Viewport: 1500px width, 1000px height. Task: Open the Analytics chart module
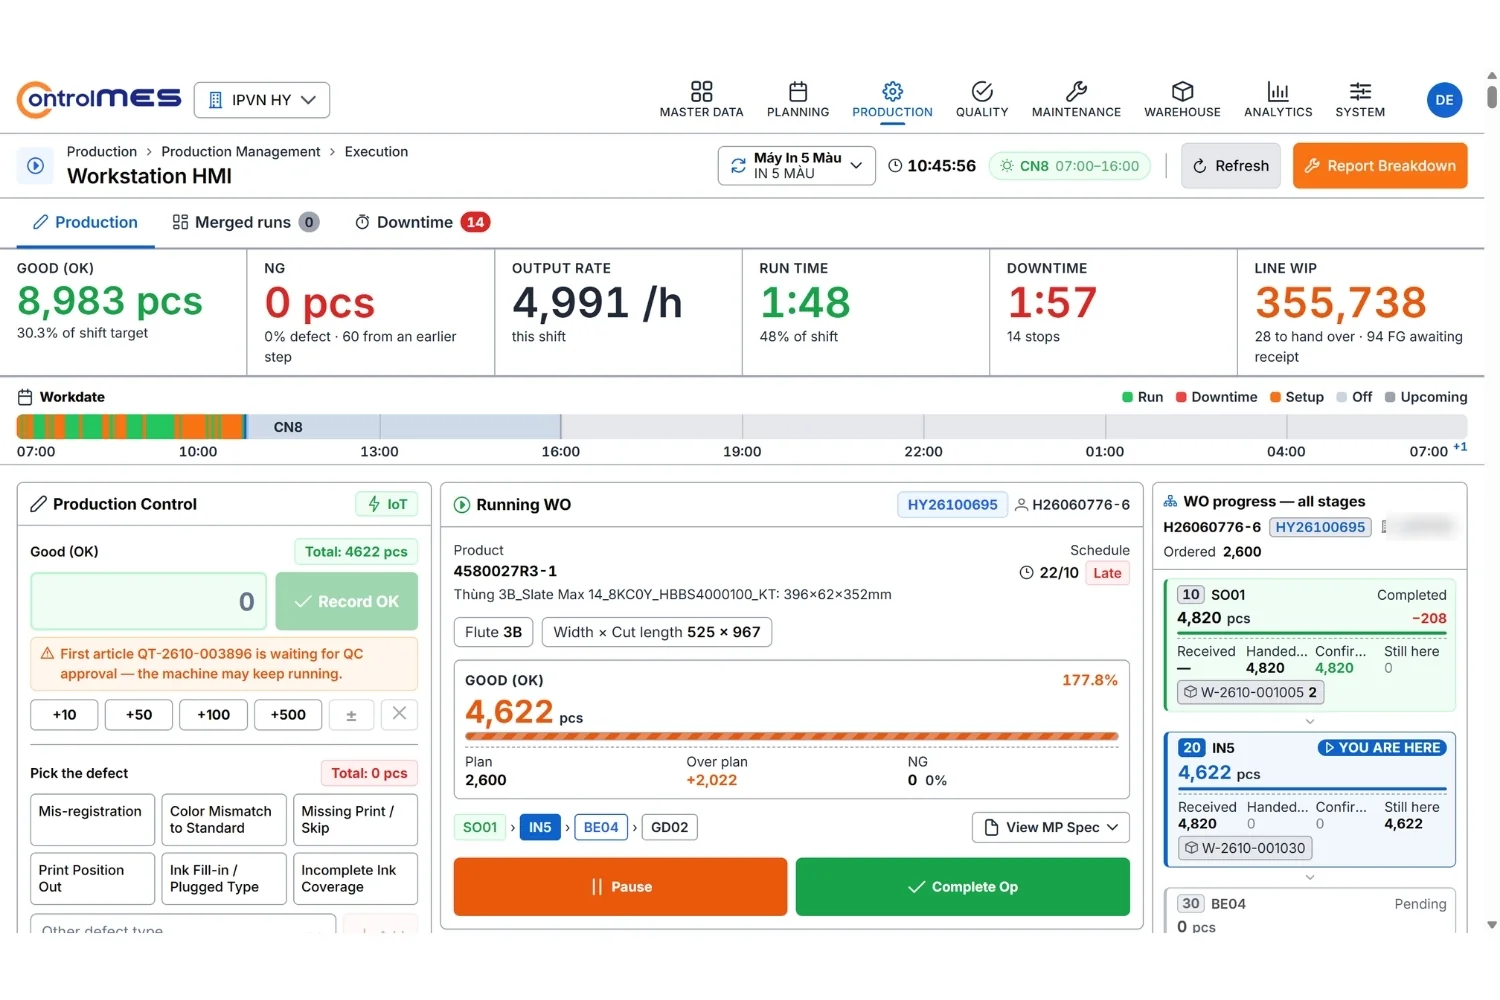coord(1278,100)
